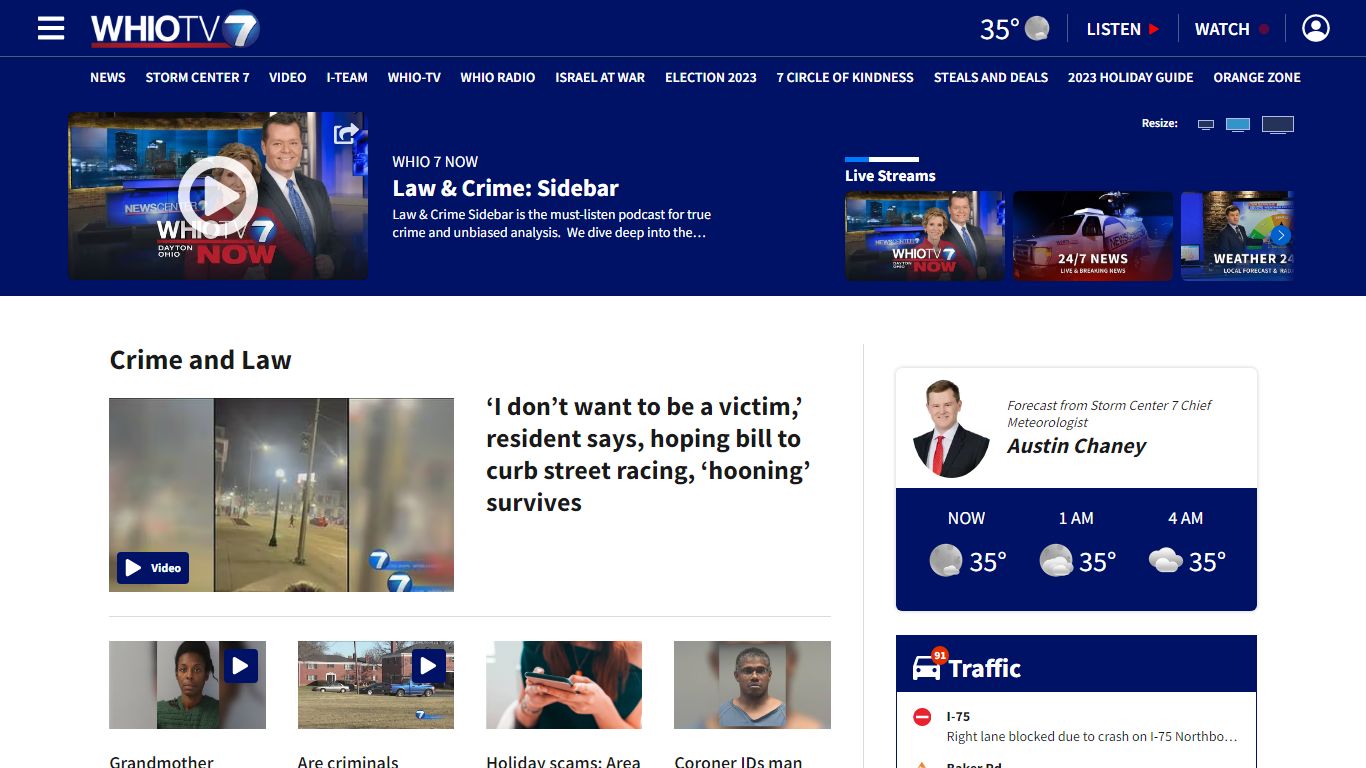Play the Grandmother story video icon
Image resolution: width=1366 pixels, height=768 pixels.
[x=241, y=666]
